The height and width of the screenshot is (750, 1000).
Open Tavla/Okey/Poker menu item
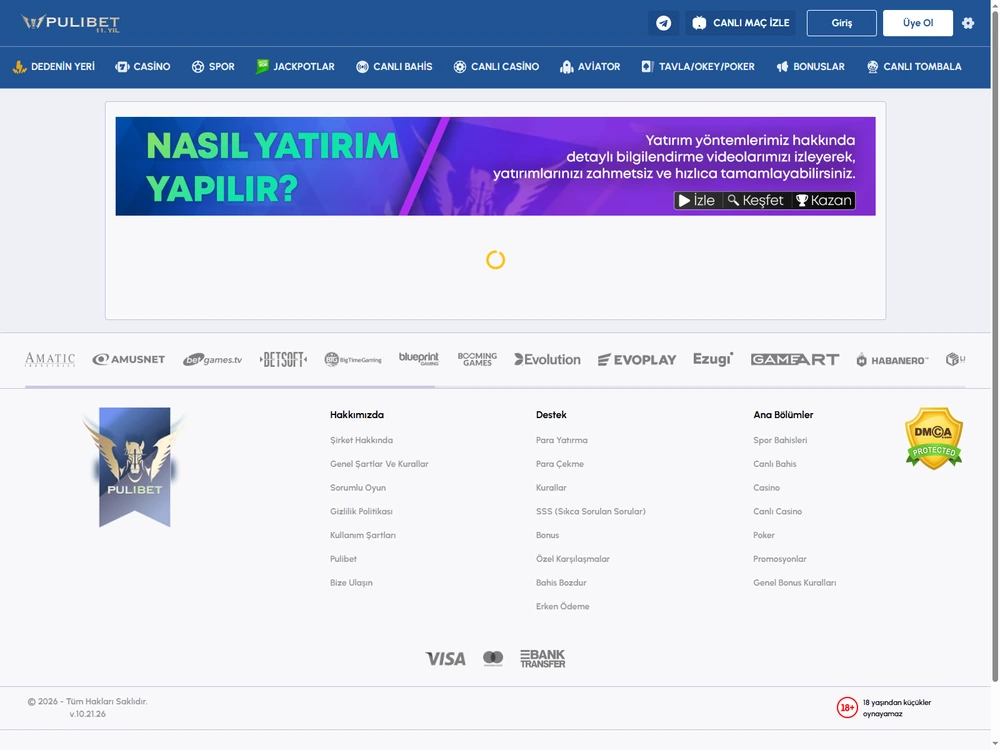pyautogui.click(x=698, y=66)
